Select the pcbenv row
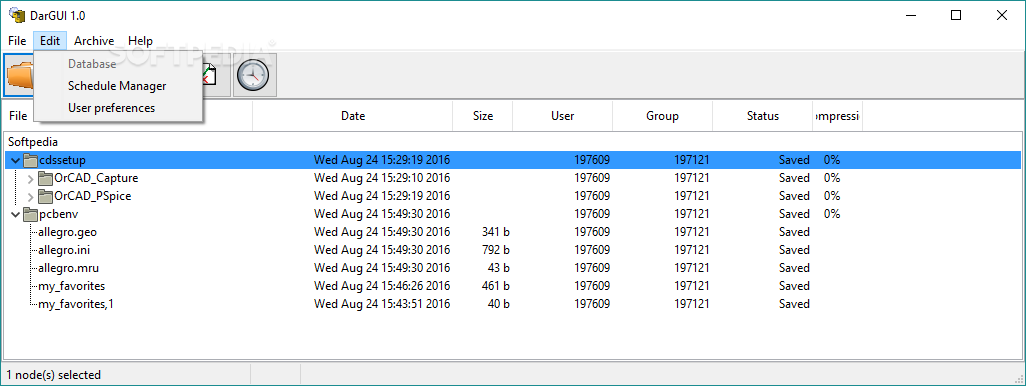 pyautogui.click(x=513, y=214)
